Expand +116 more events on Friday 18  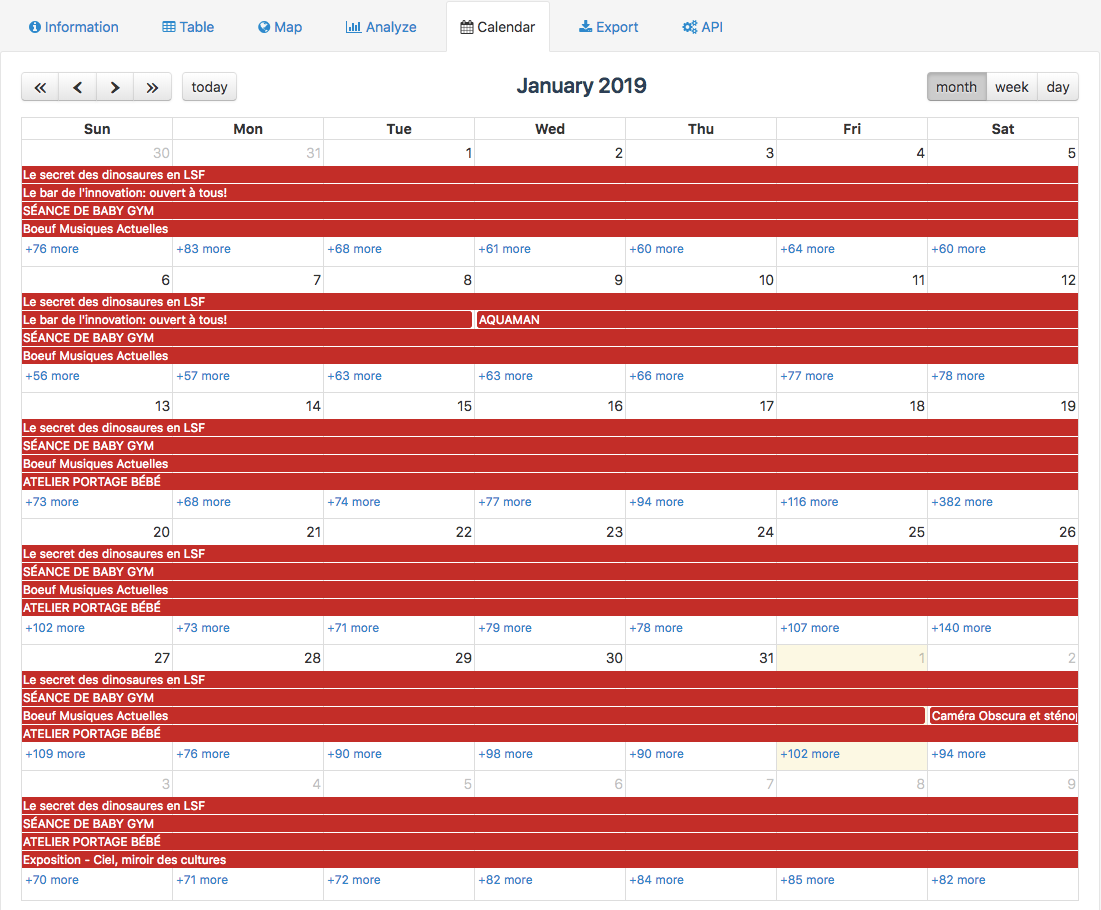coord(809,502)
